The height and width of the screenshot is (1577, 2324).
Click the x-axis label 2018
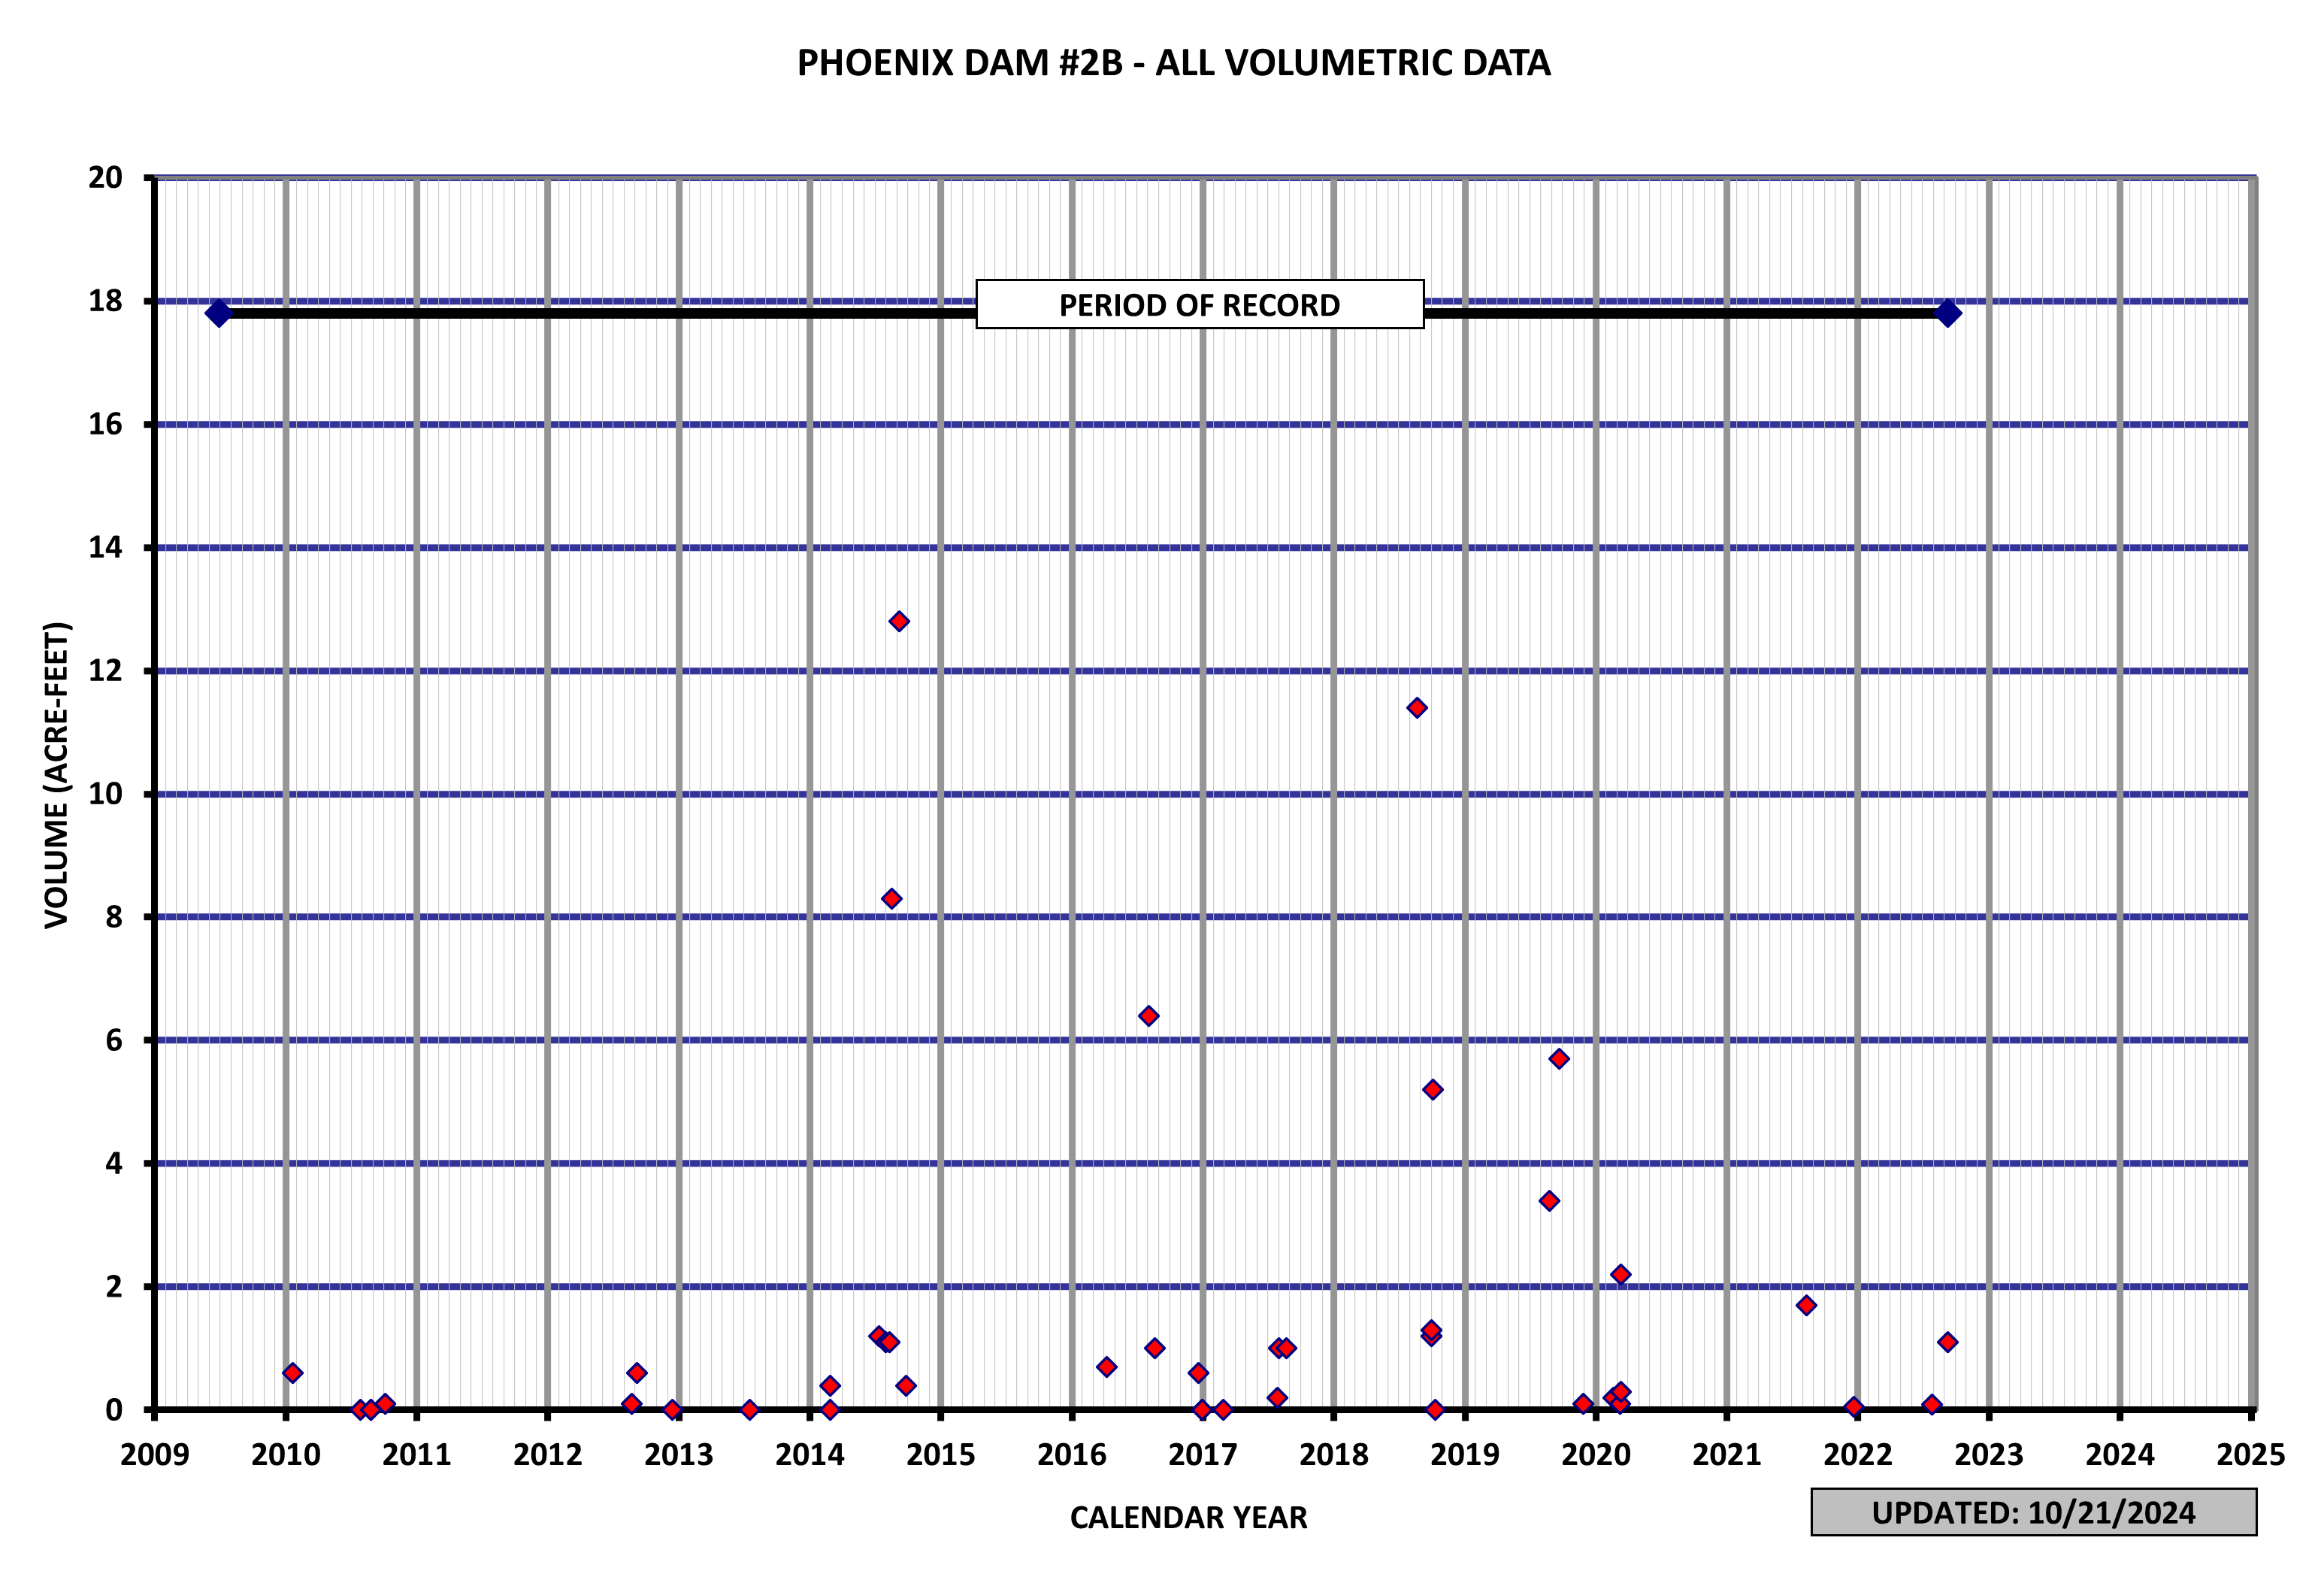click(x=1333, y=1454)
